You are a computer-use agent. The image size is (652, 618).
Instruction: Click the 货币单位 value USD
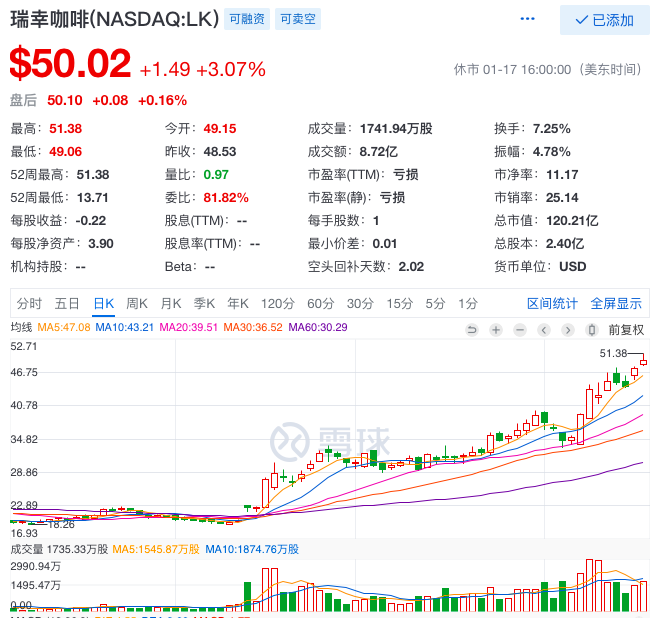(x=573, y=267)
